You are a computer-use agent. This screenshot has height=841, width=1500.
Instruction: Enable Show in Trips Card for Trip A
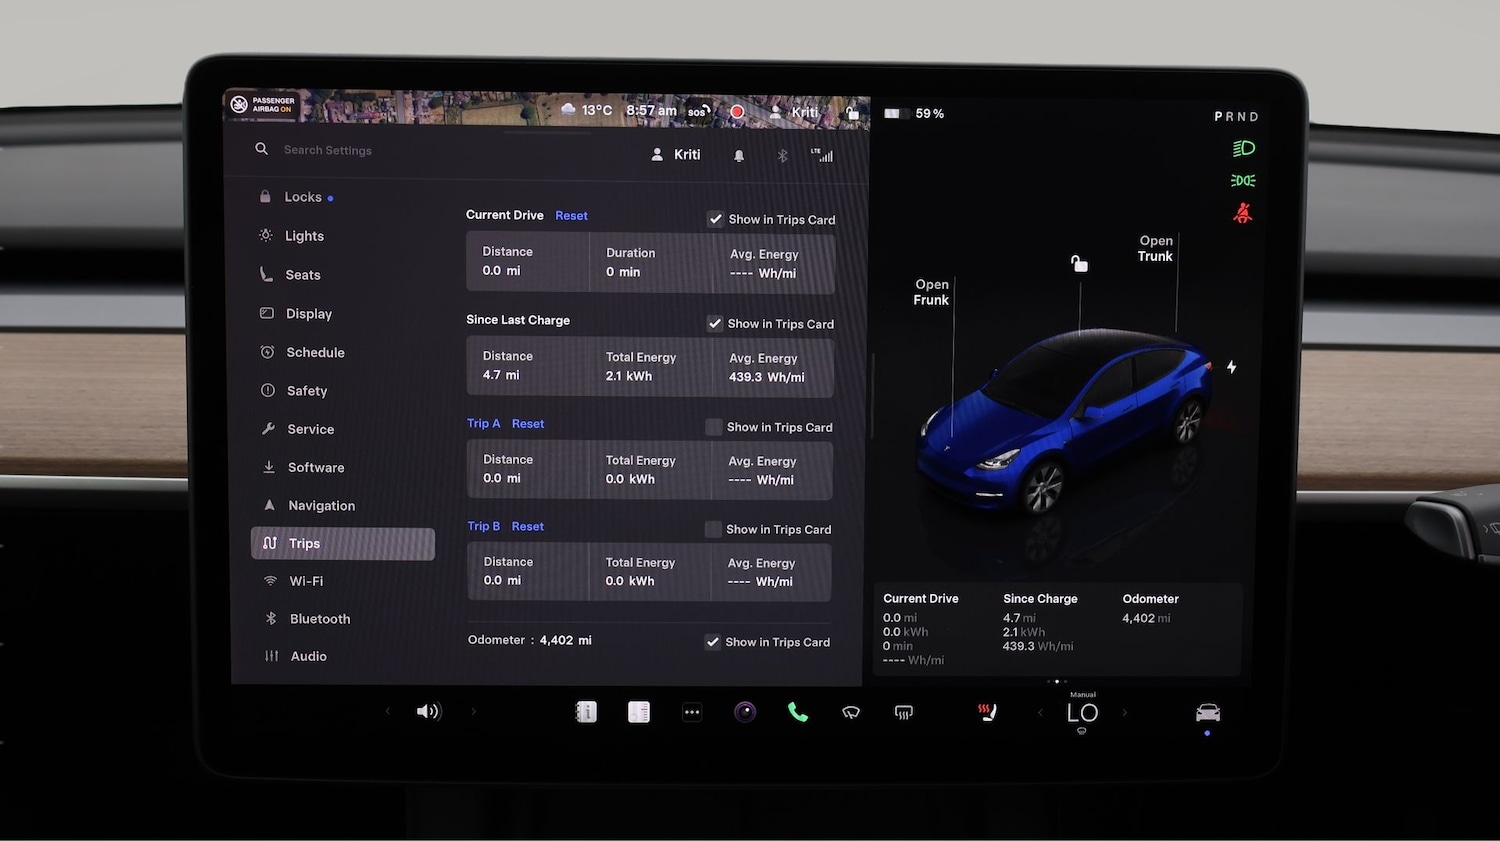(712, 427)
